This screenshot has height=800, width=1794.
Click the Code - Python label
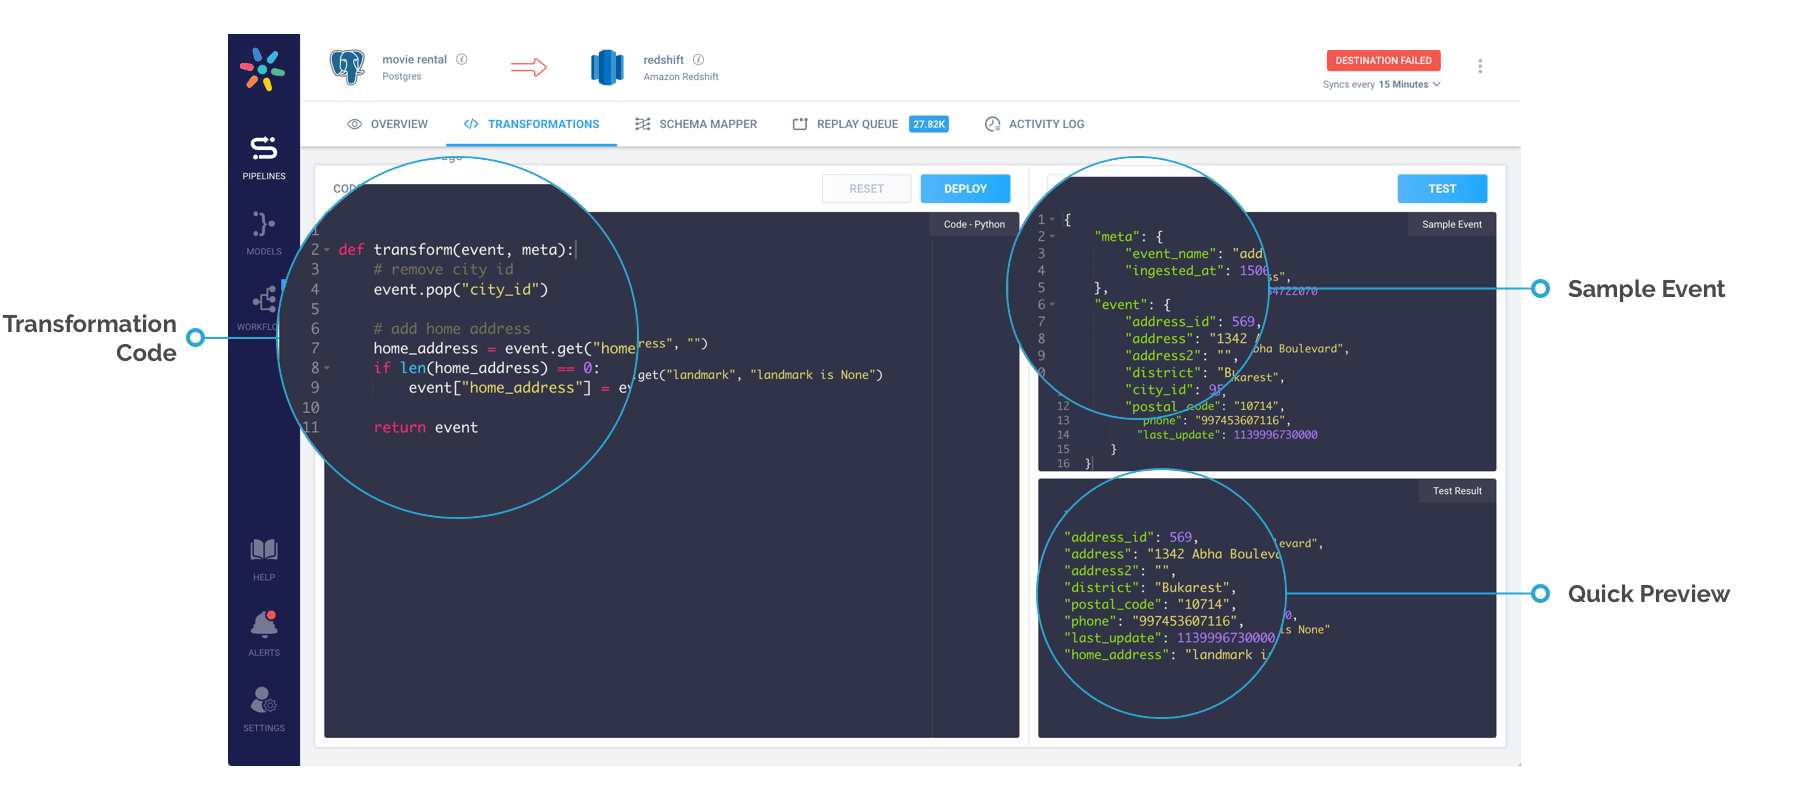point(974,224)
